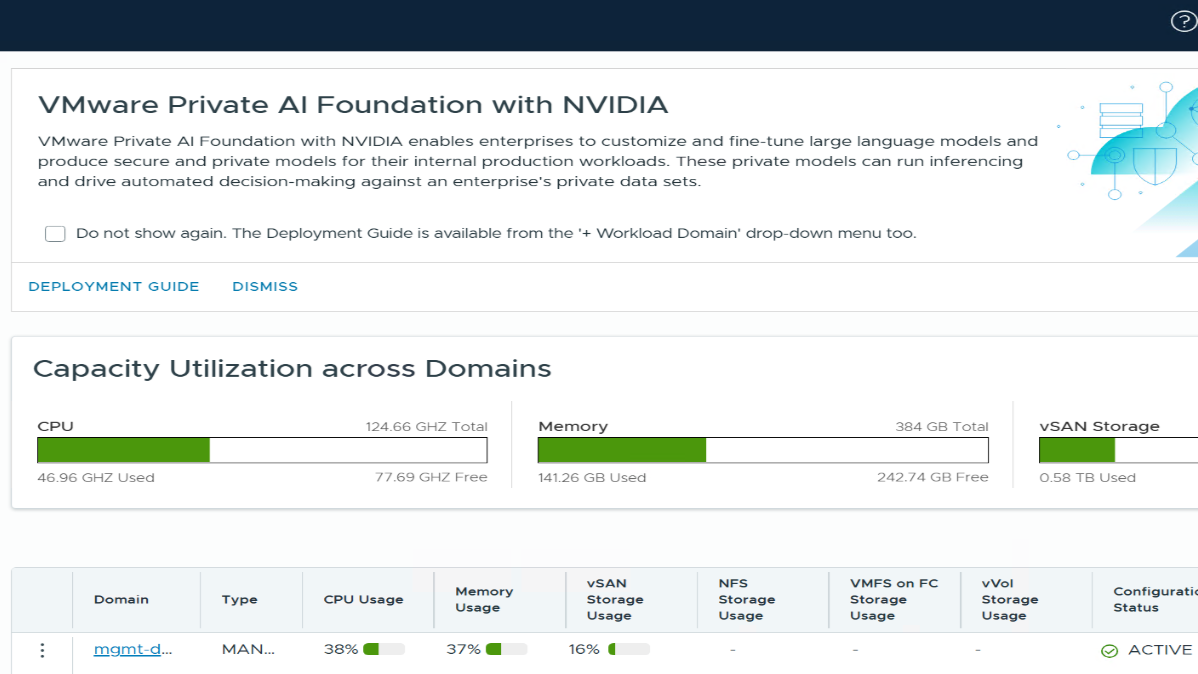Sort table by Type column header

pos(240,600)
